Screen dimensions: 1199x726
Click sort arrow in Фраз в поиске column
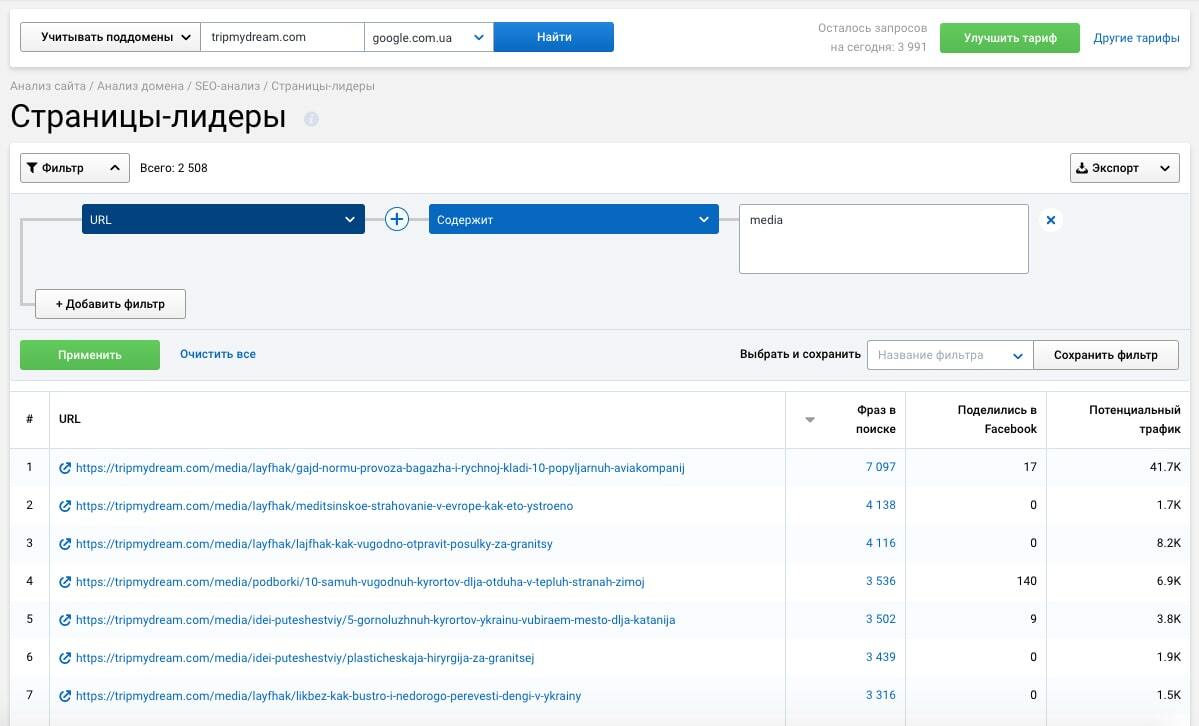(810, 420)
